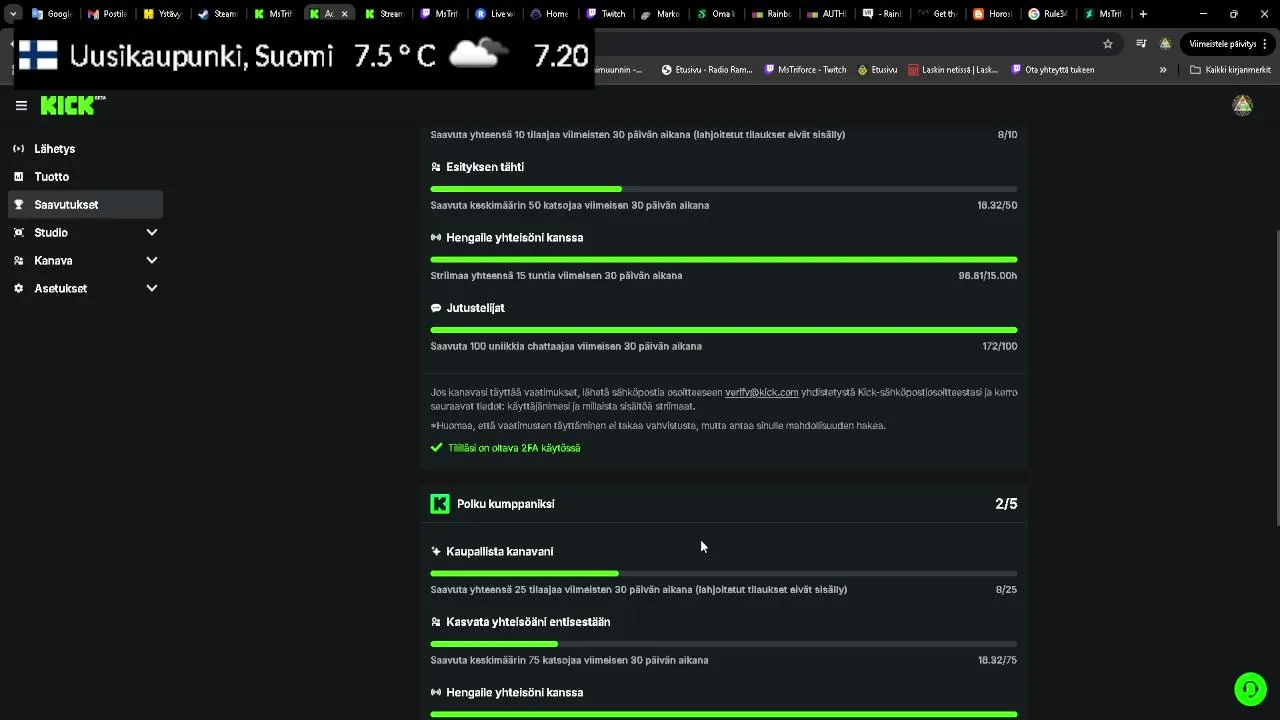Bookmark this page with the star icon
The image size is (1280, 720).
1108,44
